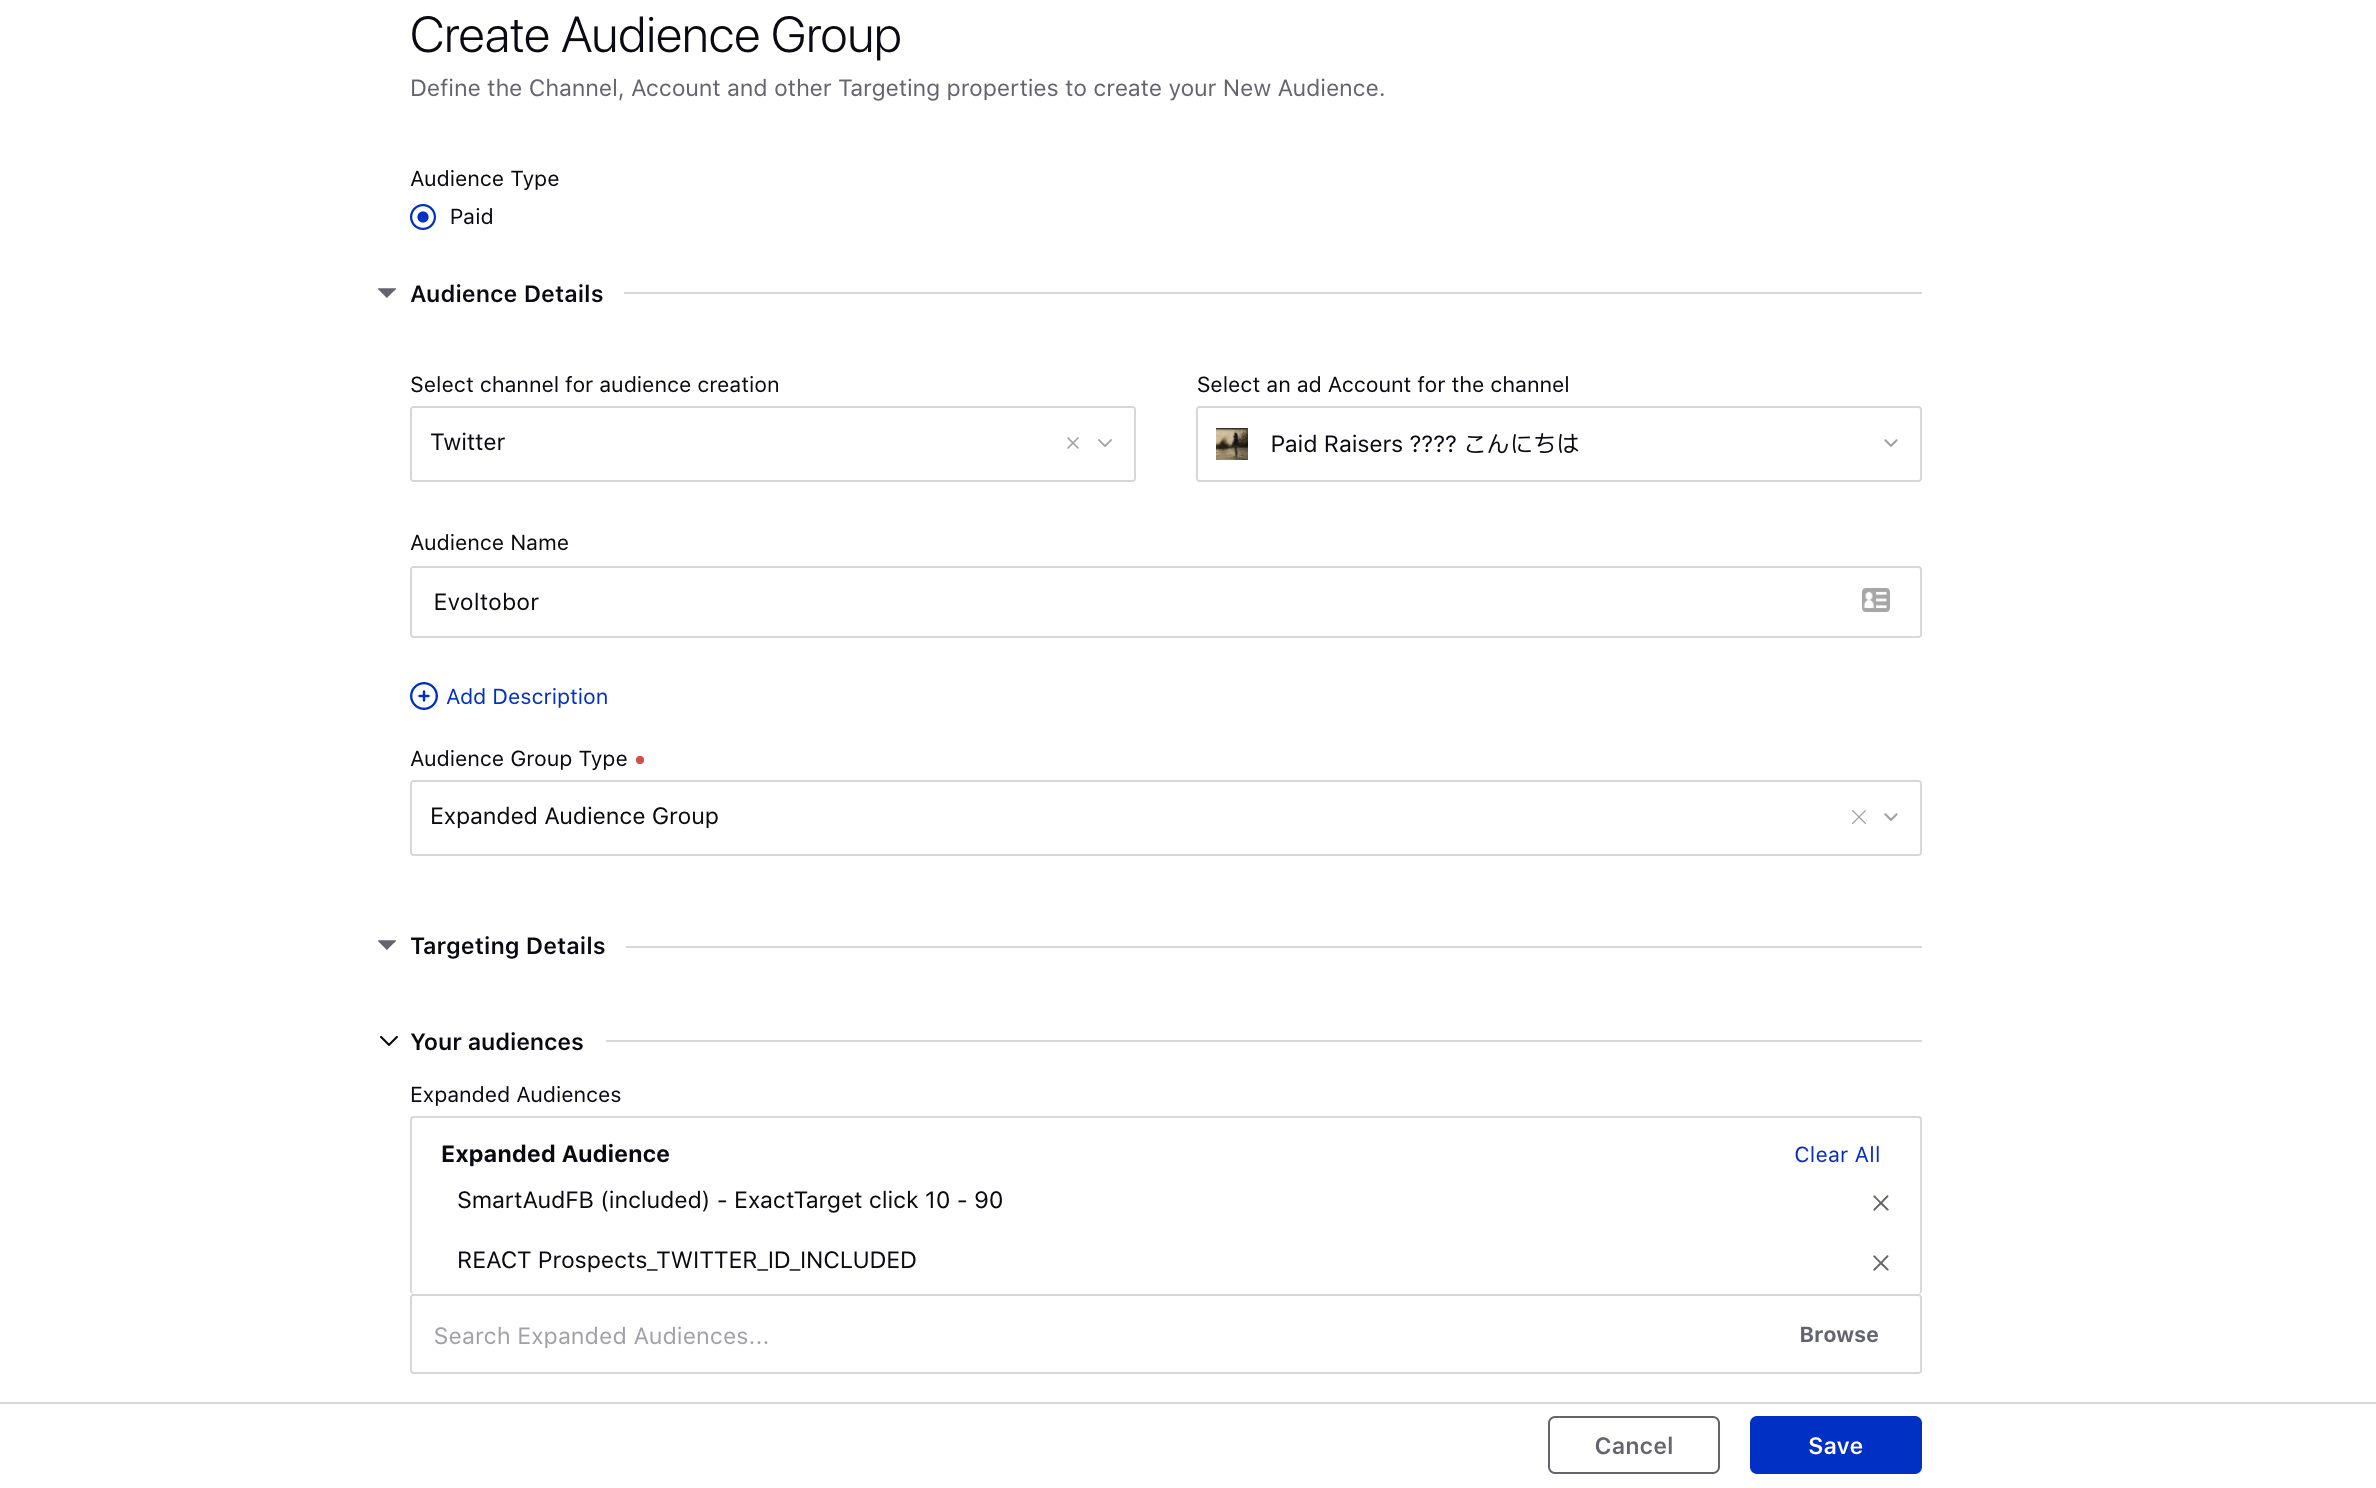2376x1488 pixels.
Task: Browse for additional expanded audiences
Action: [1836, 1334]
